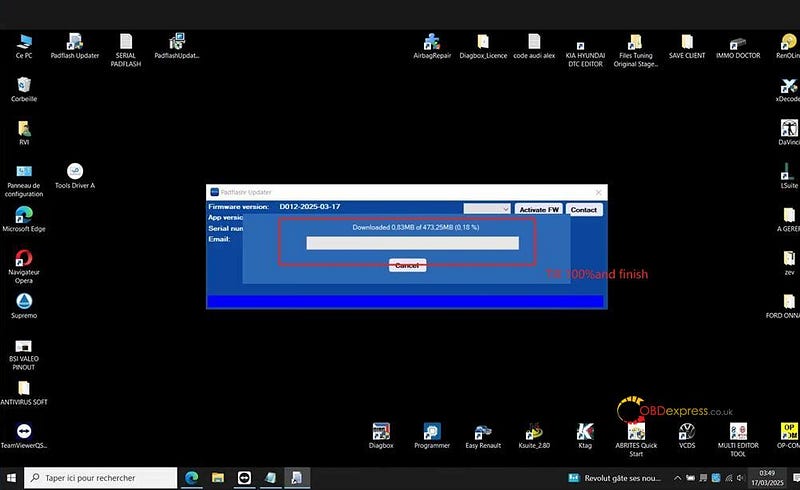Image resolution: width=800 pixels, height=490 pixels.
Task: Expand hidden system tray icons
Action: [x=677, y=478]
